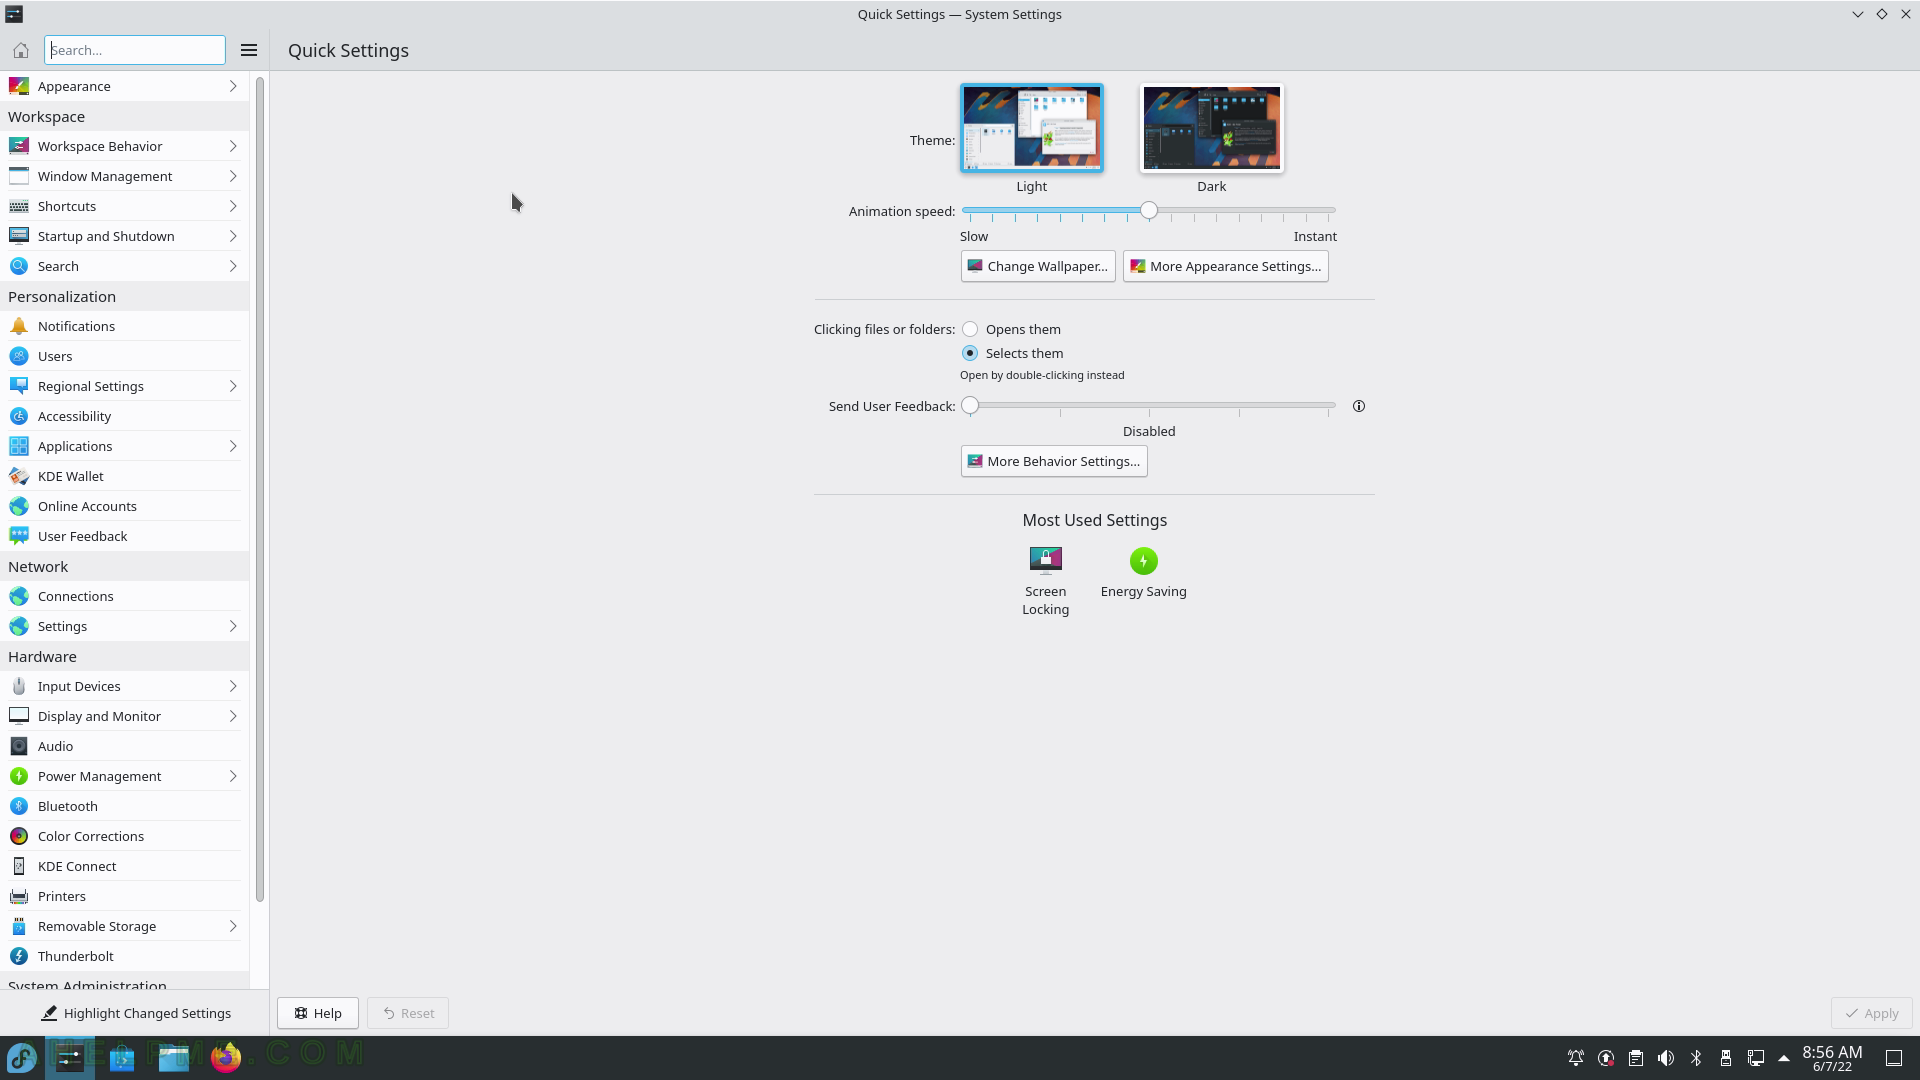Click the Online Accounts globe icon

[19, 506]
